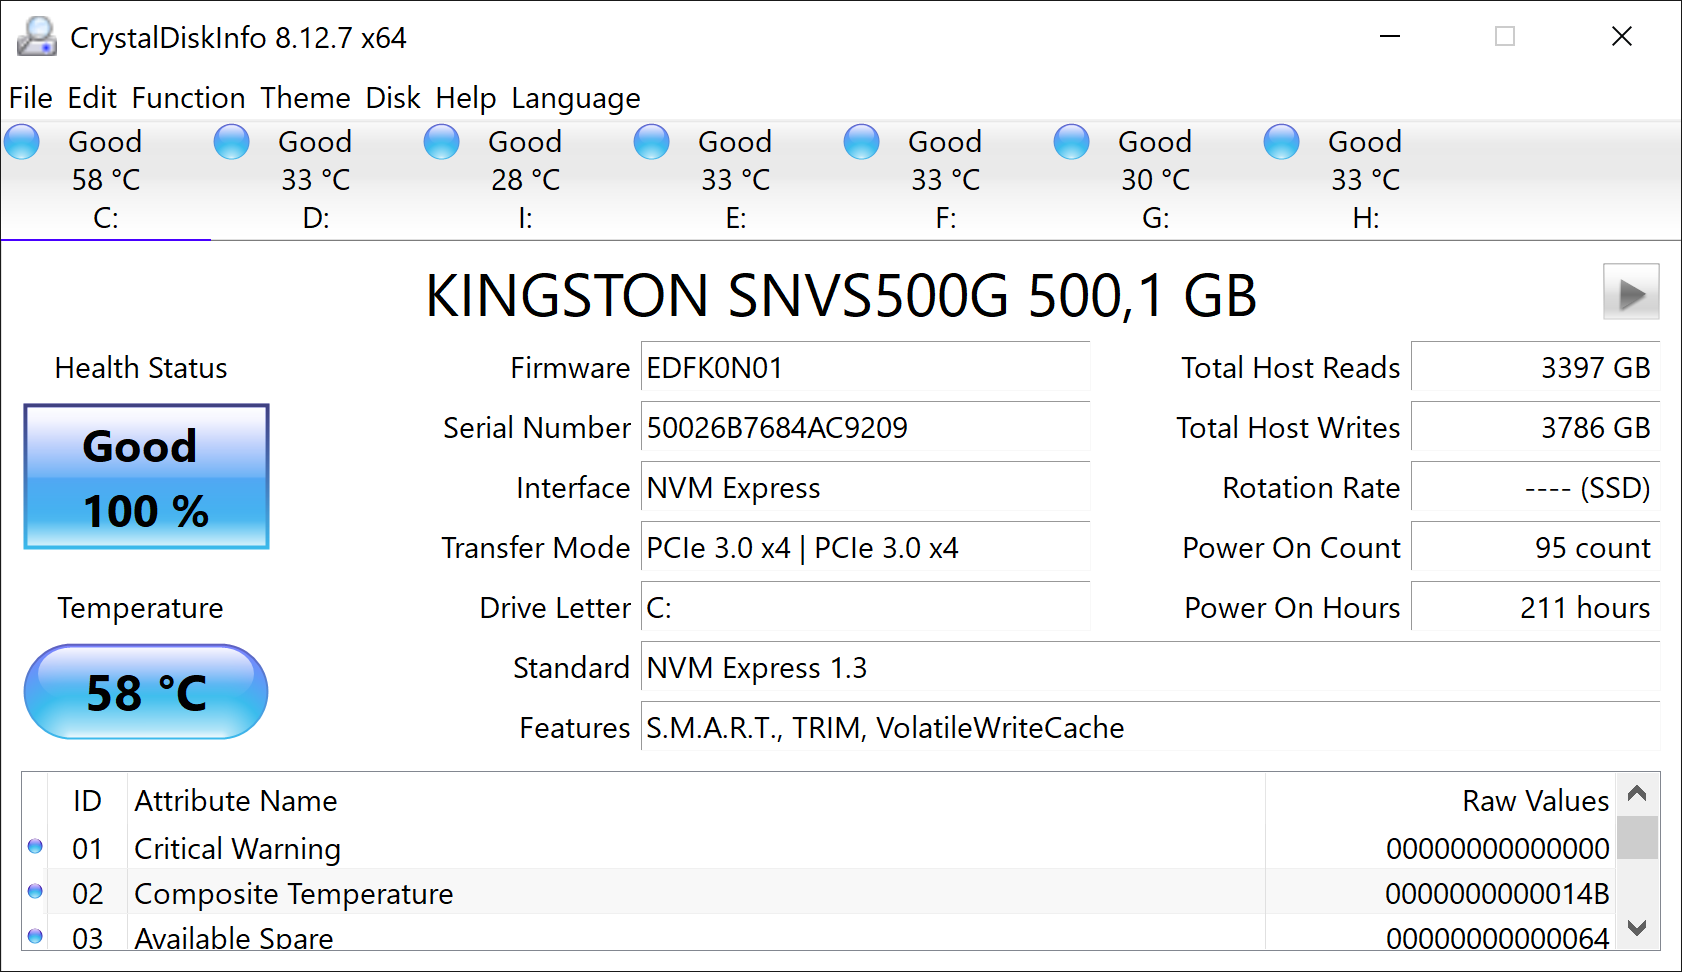
Task: Select the E: drive status orb
Action: [652, 142]
